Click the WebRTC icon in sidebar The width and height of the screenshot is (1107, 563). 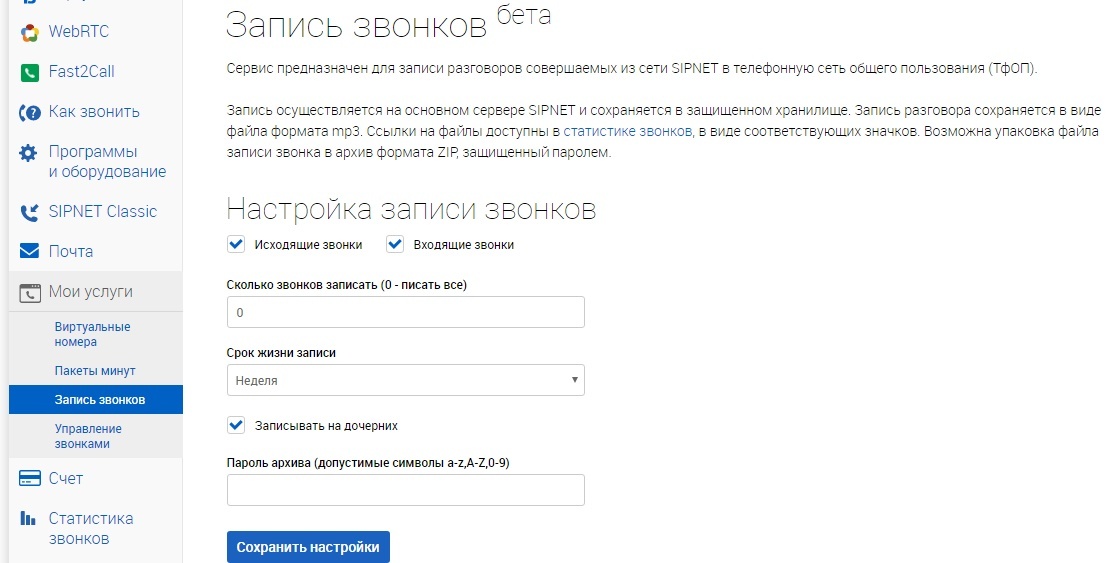pos(30,32)
